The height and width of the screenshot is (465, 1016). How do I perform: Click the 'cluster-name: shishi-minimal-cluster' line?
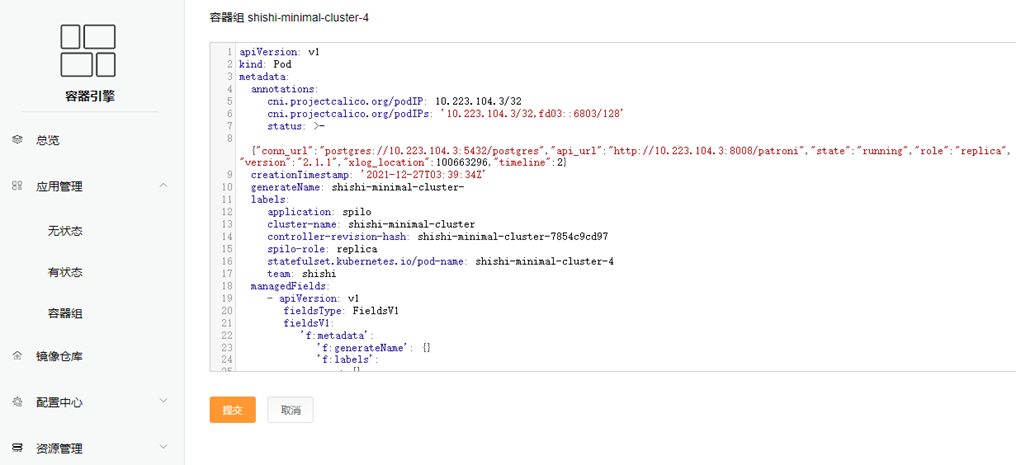click(370, 224)
